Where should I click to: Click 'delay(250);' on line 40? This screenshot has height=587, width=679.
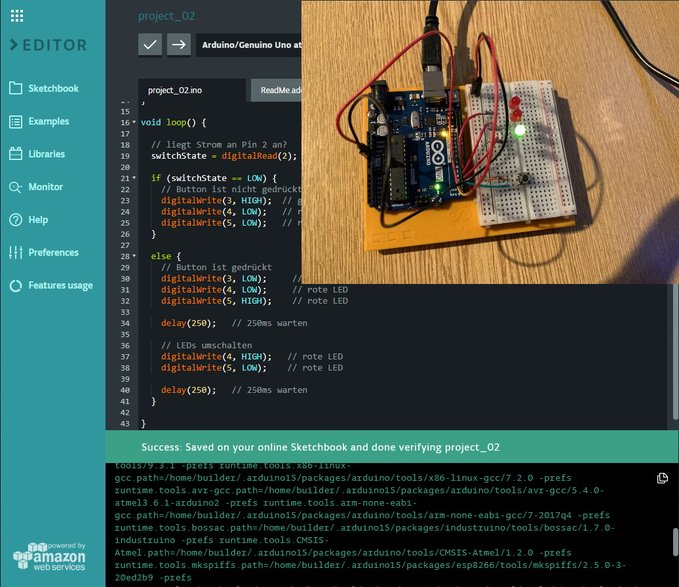(188, 390)
